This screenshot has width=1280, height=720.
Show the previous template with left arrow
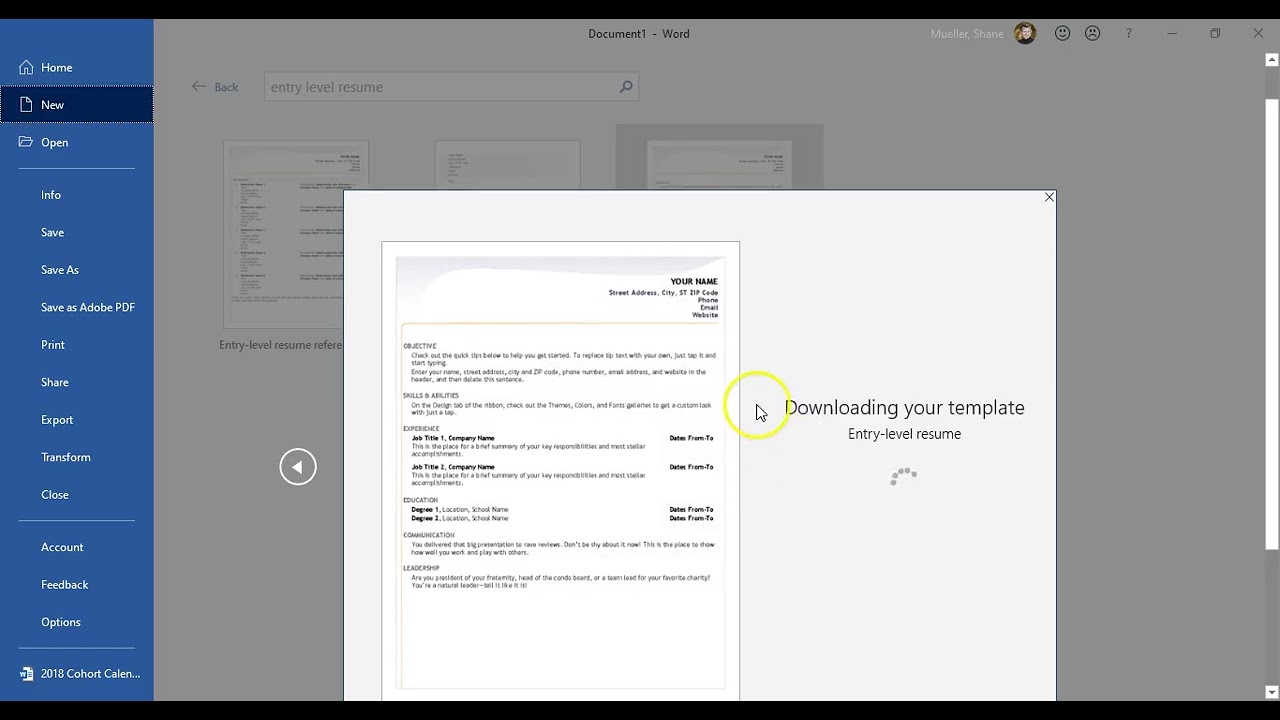click(x=298, y=467)
